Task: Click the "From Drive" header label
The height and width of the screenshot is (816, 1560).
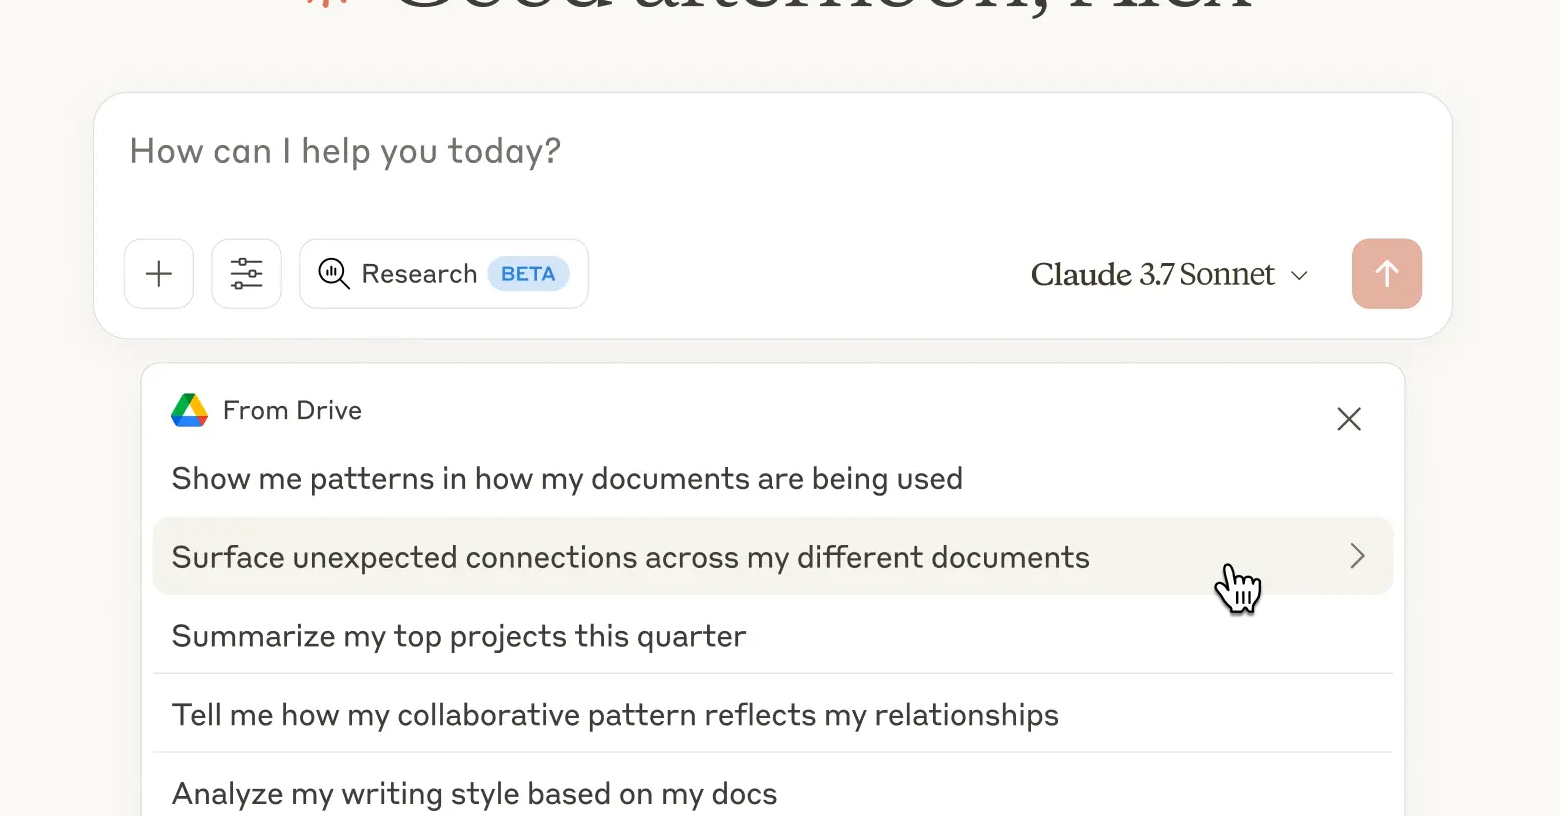Action: pos(292,410)
